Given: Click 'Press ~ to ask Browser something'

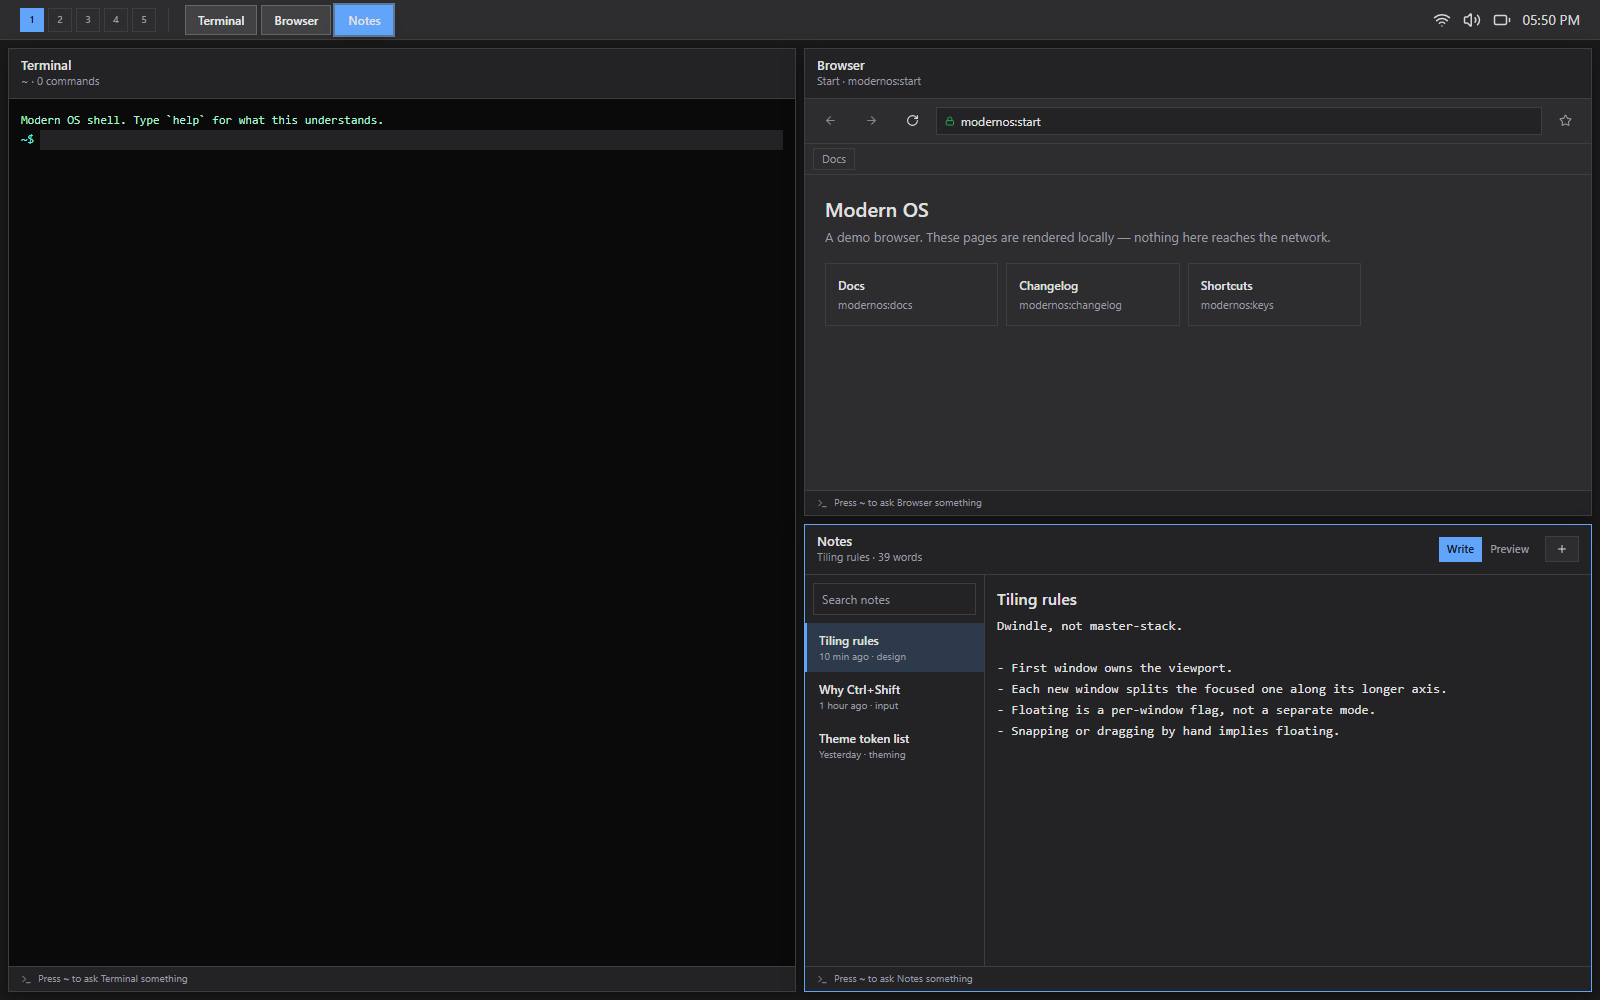Looking at the screenshot, I should [x=908, y=503].
